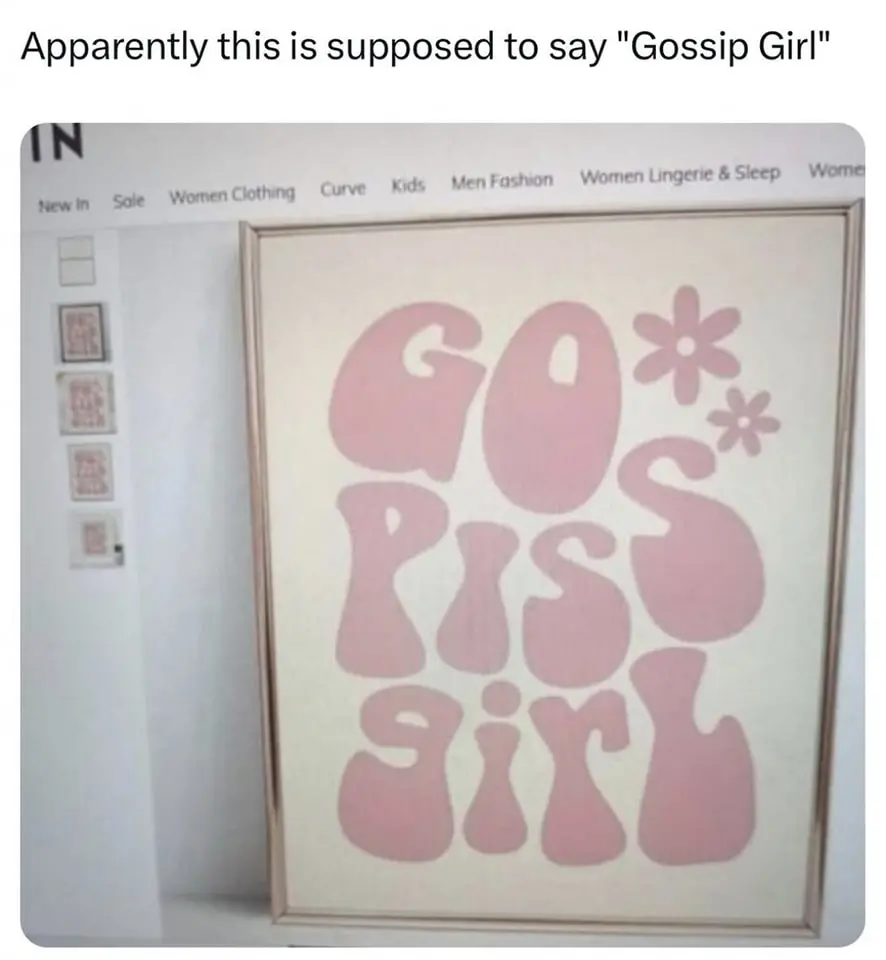Screen dimensions: 886x960
Task: Select the Sale navigation item
Action: [129, 200]
